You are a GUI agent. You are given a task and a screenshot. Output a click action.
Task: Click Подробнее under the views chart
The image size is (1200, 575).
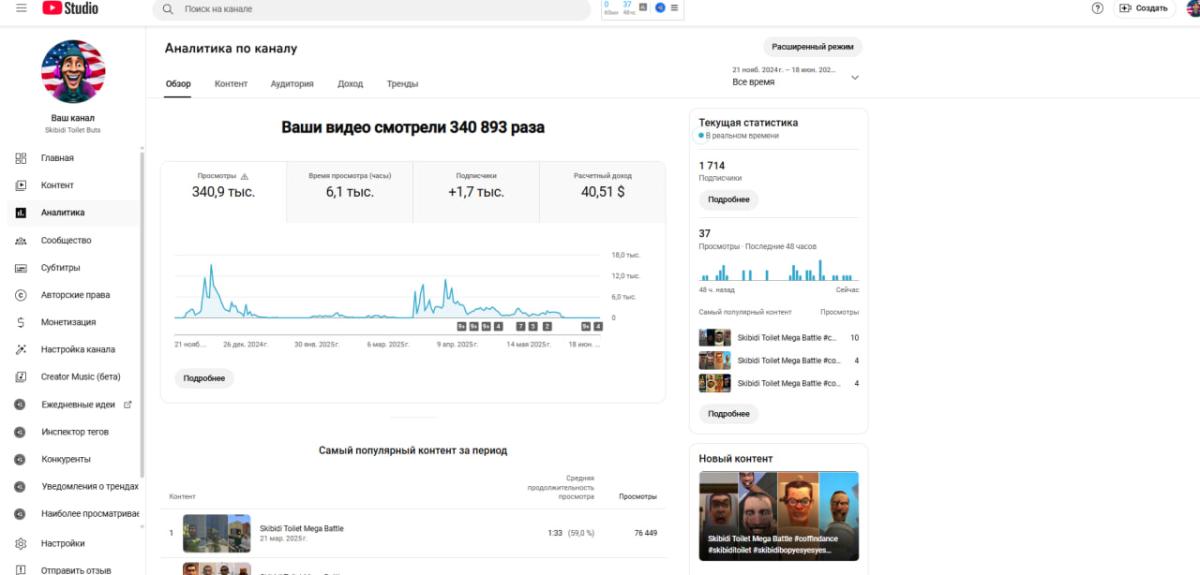204,379
